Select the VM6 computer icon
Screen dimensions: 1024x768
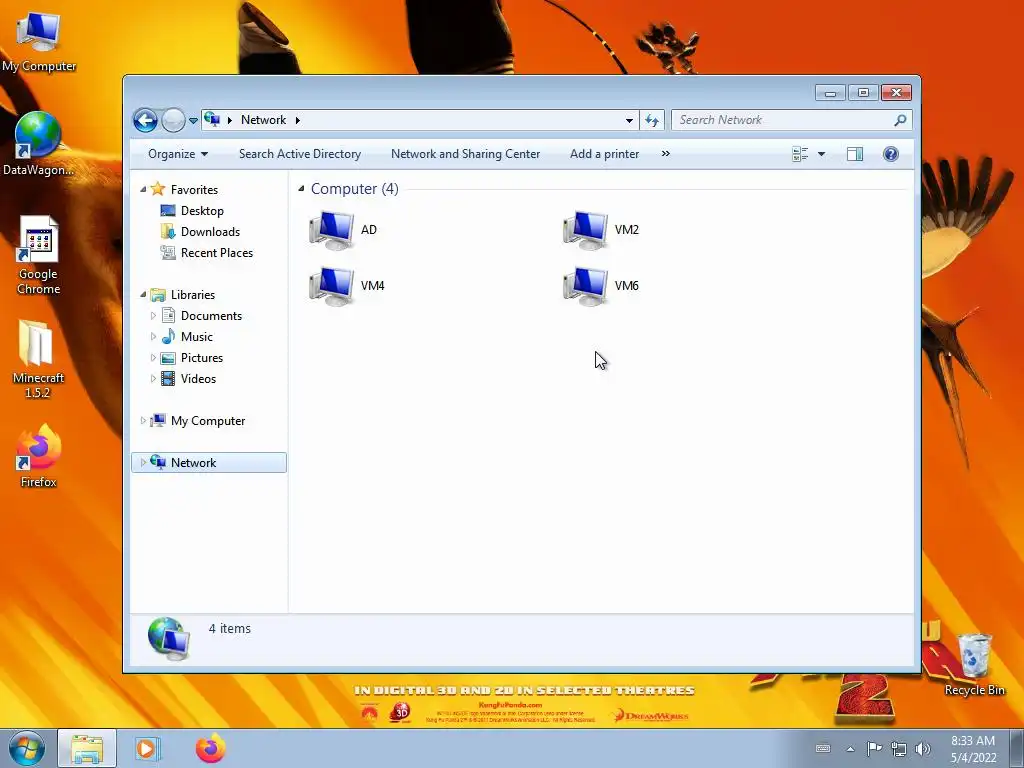pos(585,286)
